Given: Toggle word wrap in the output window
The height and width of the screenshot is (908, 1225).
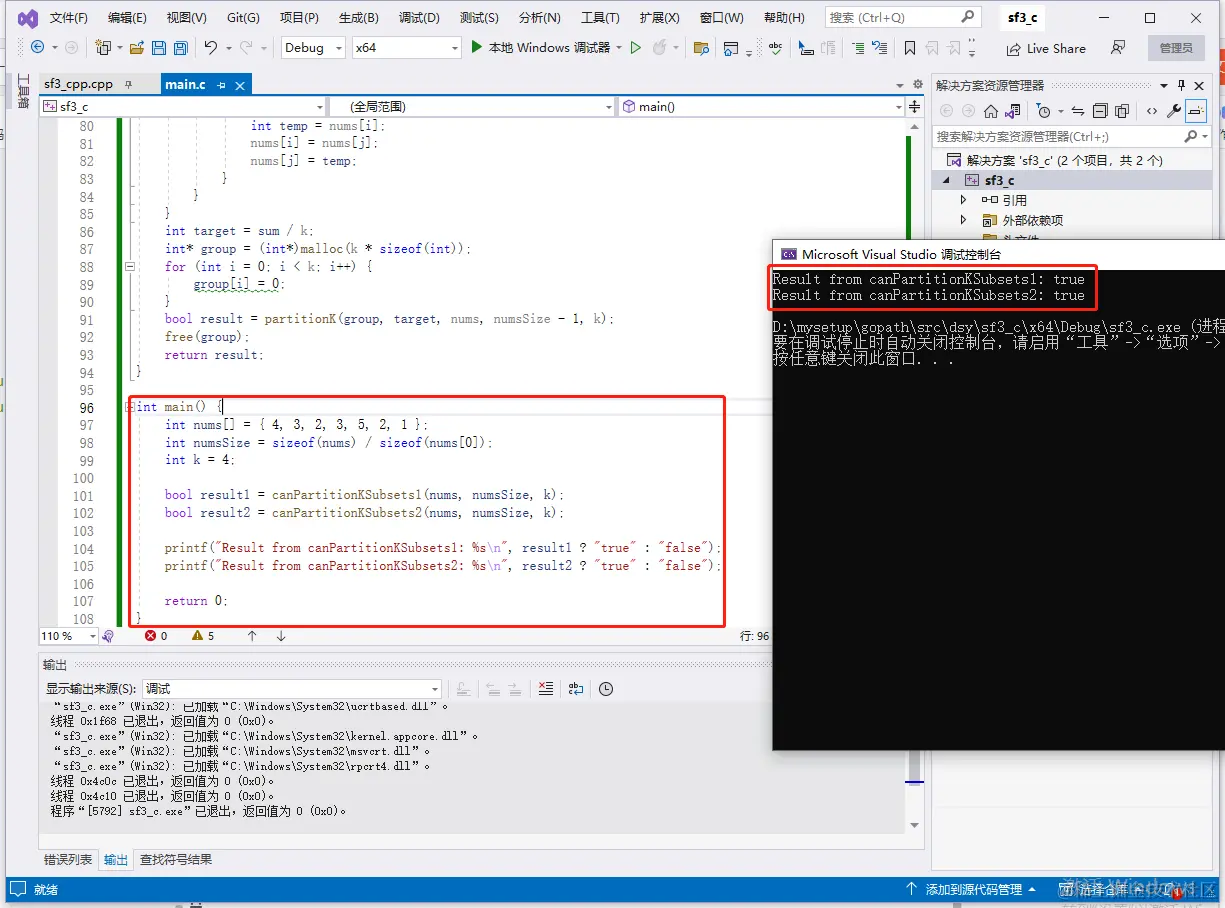Looking at the screenshot, I should click(575, 688).
